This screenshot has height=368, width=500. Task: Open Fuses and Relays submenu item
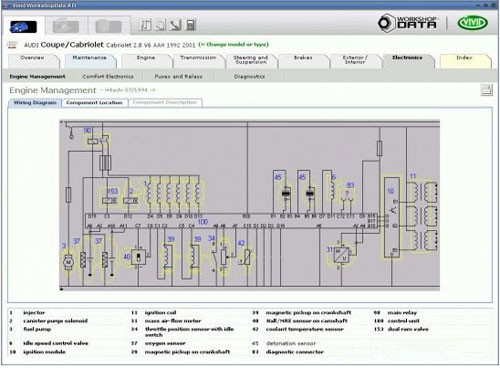pos(178,77)
